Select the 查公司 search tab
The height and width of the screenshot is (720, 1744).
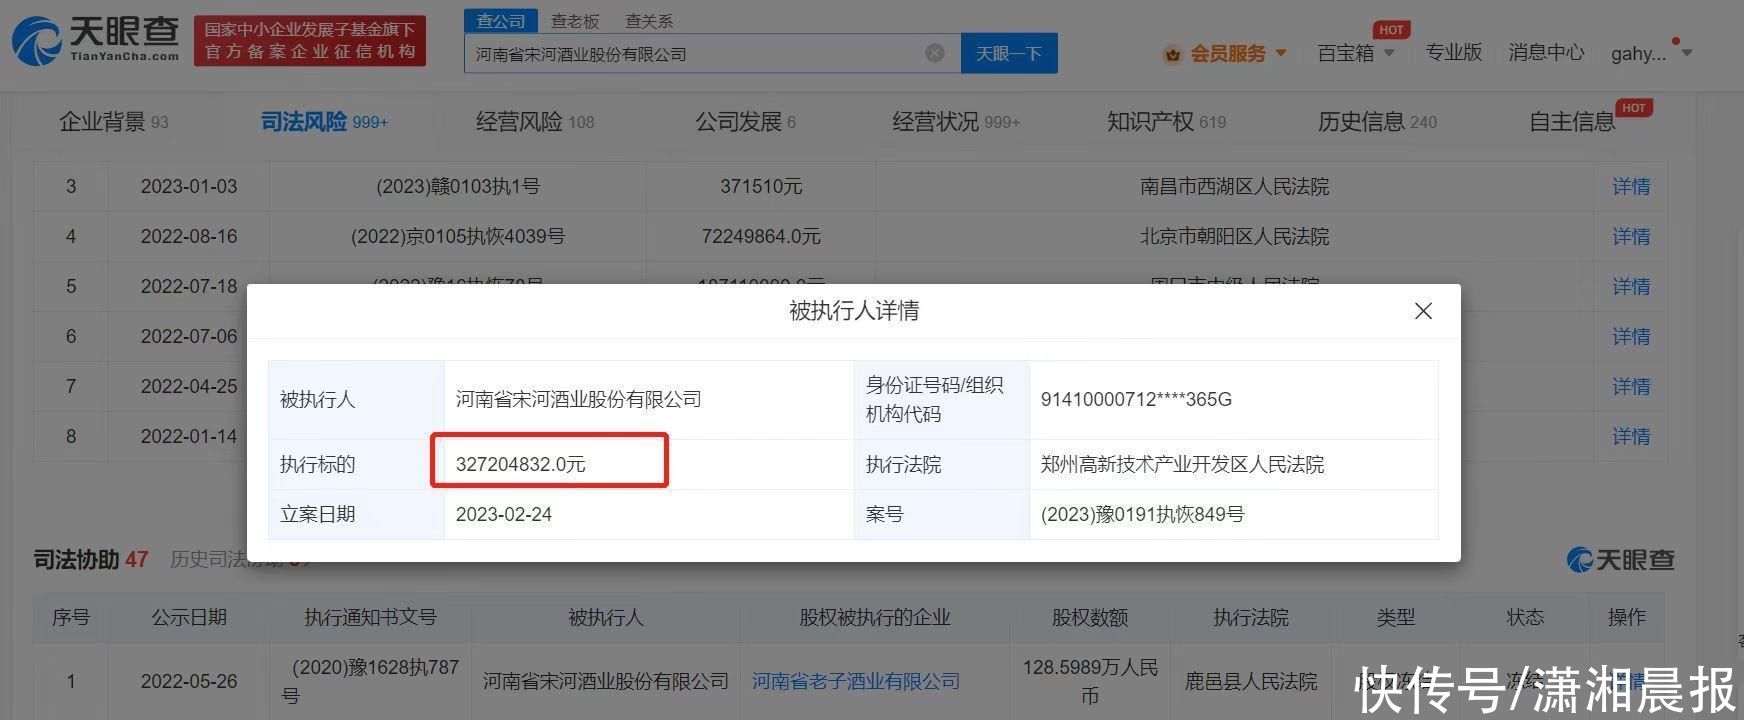pyautogui.click(x=501, y=20)
